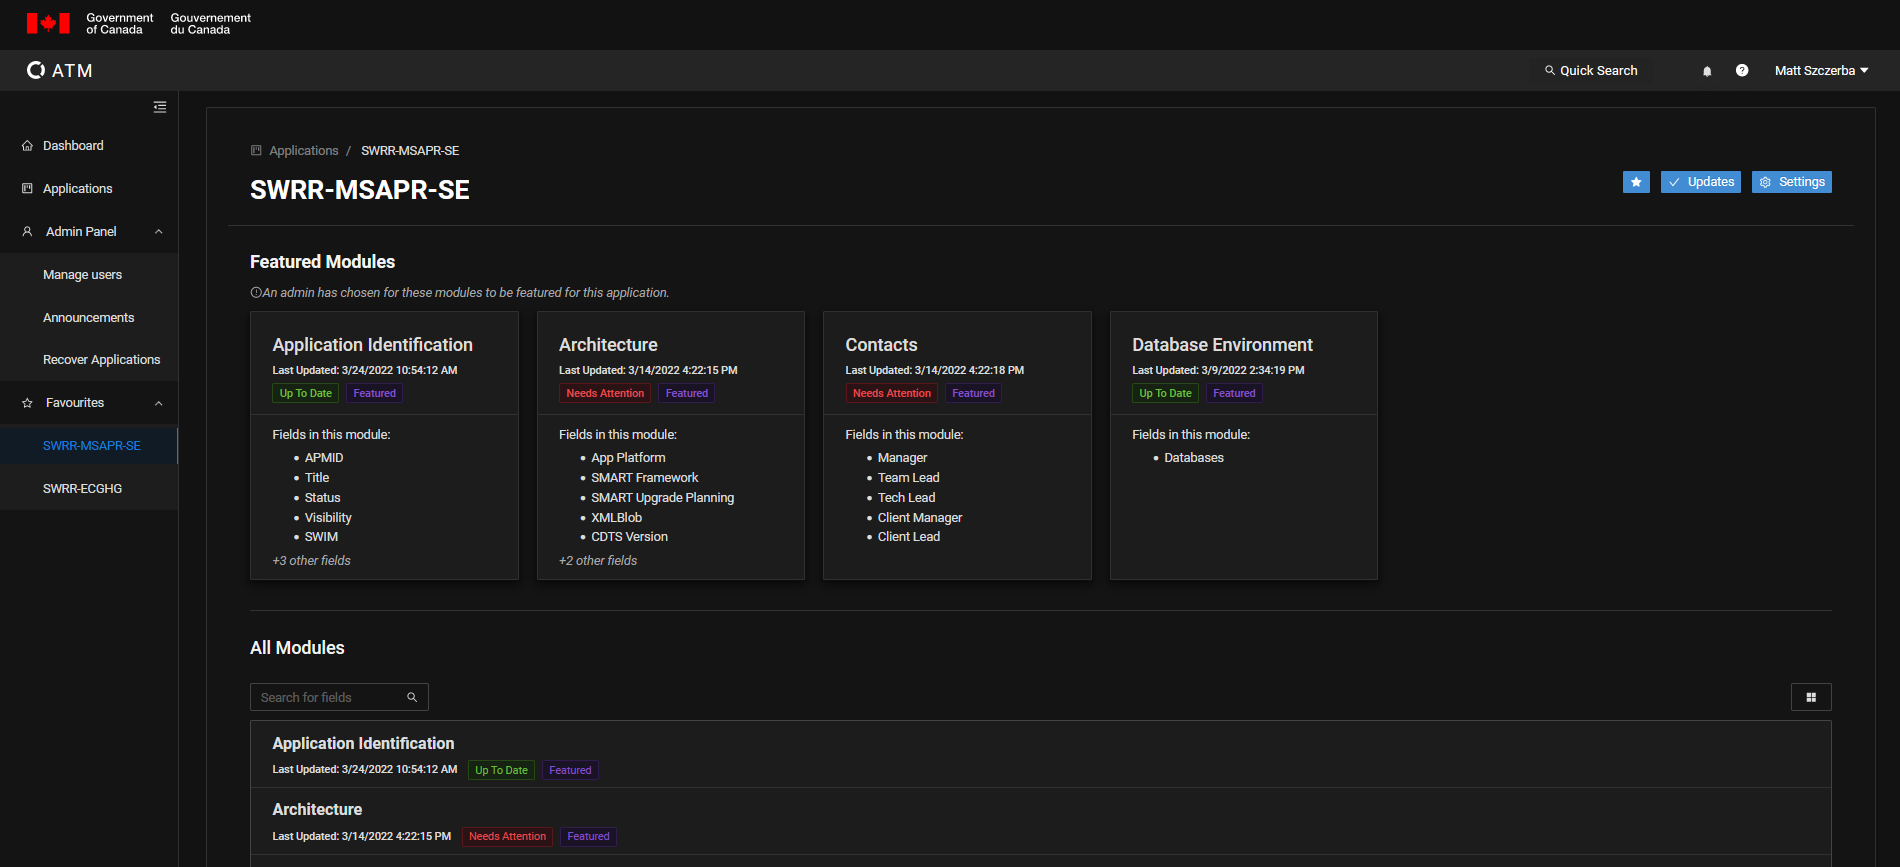Click the ATM logo in header
Screen dimensions: 1900x867
(60, 71)
